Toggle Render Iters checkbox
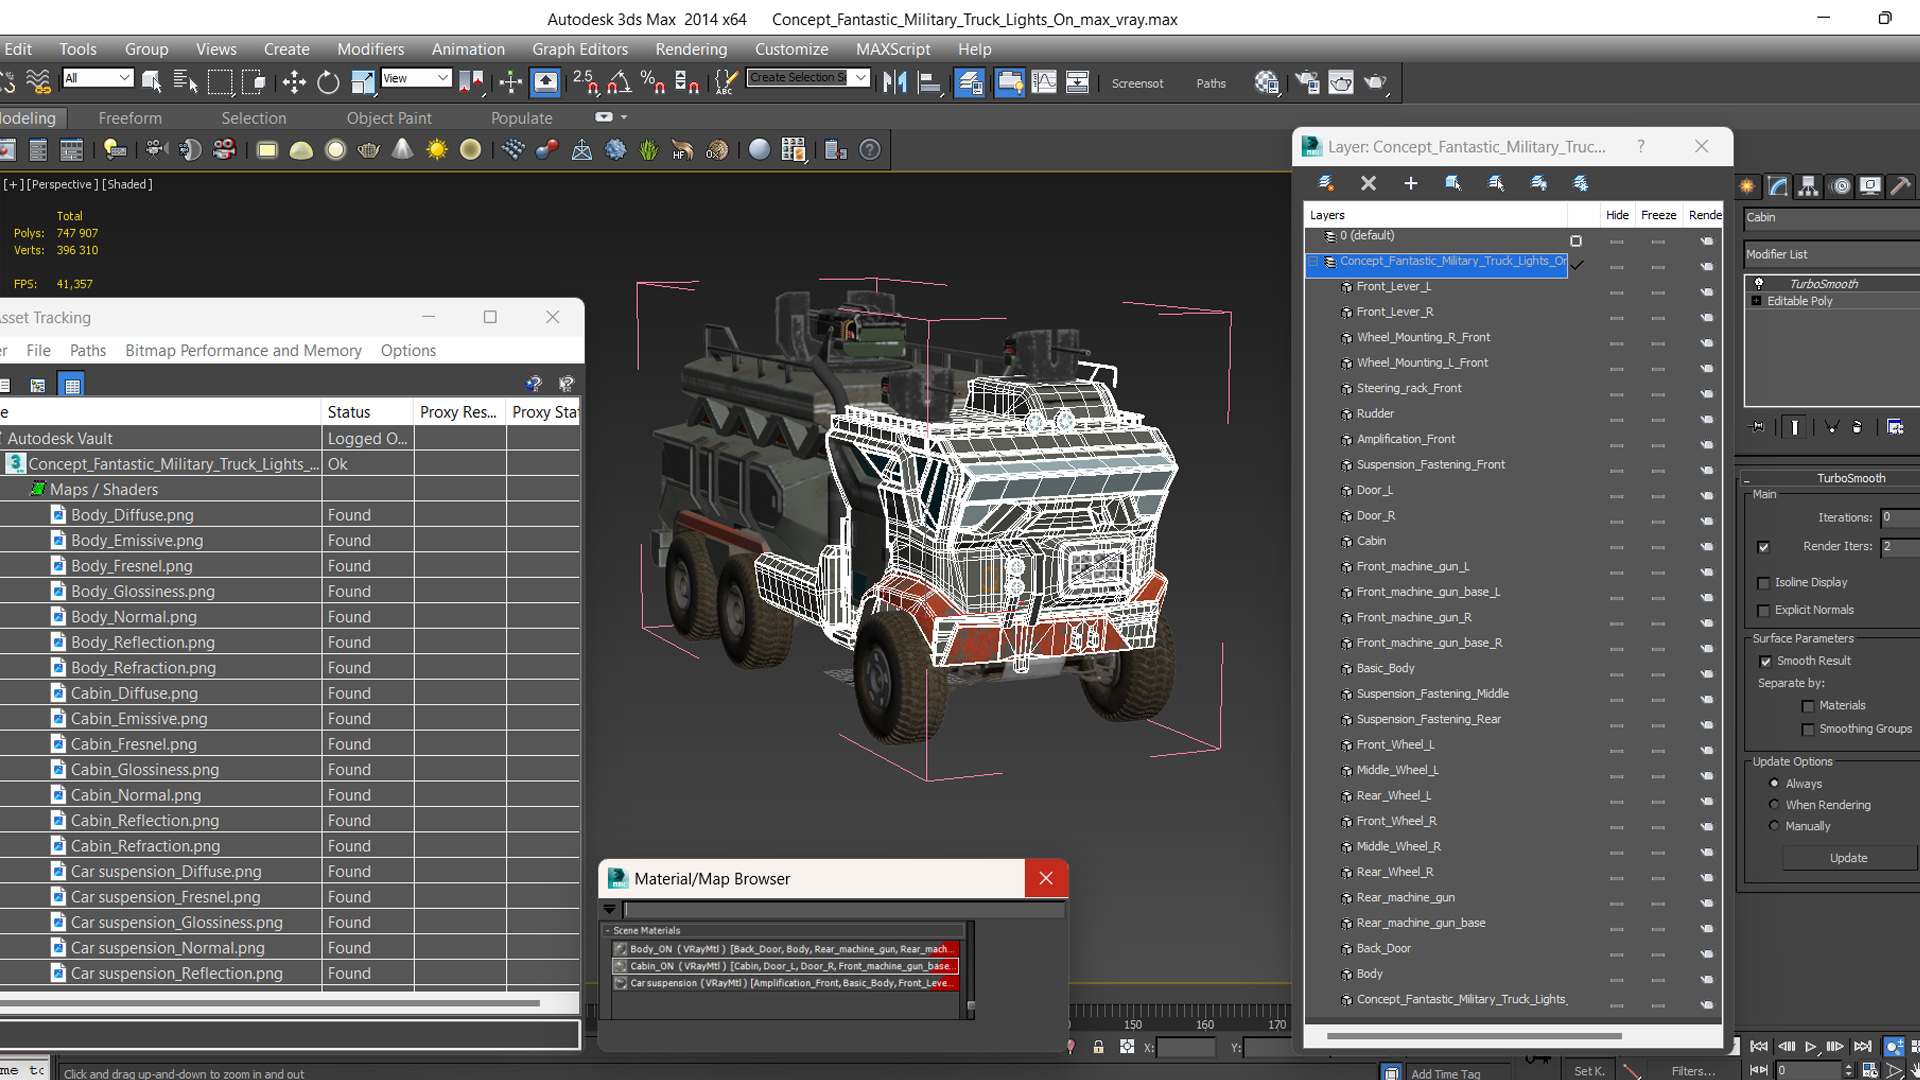The image size is (1920, 1080). point(1763,547)
